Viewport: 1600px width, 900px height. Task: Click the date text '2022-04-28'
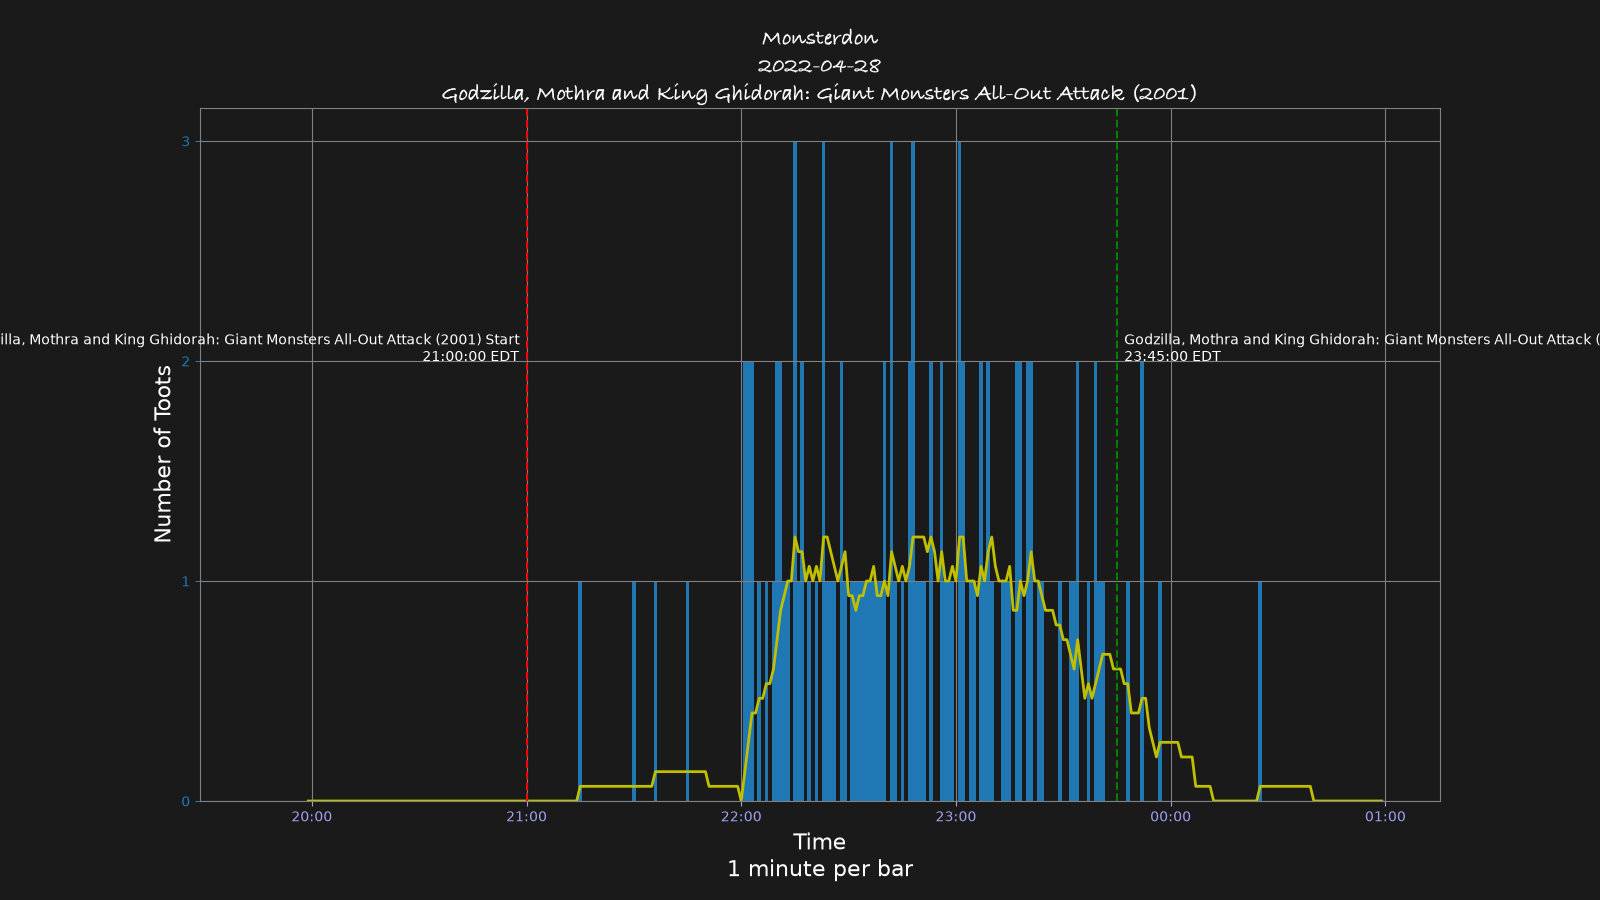(x=819, y=66)
